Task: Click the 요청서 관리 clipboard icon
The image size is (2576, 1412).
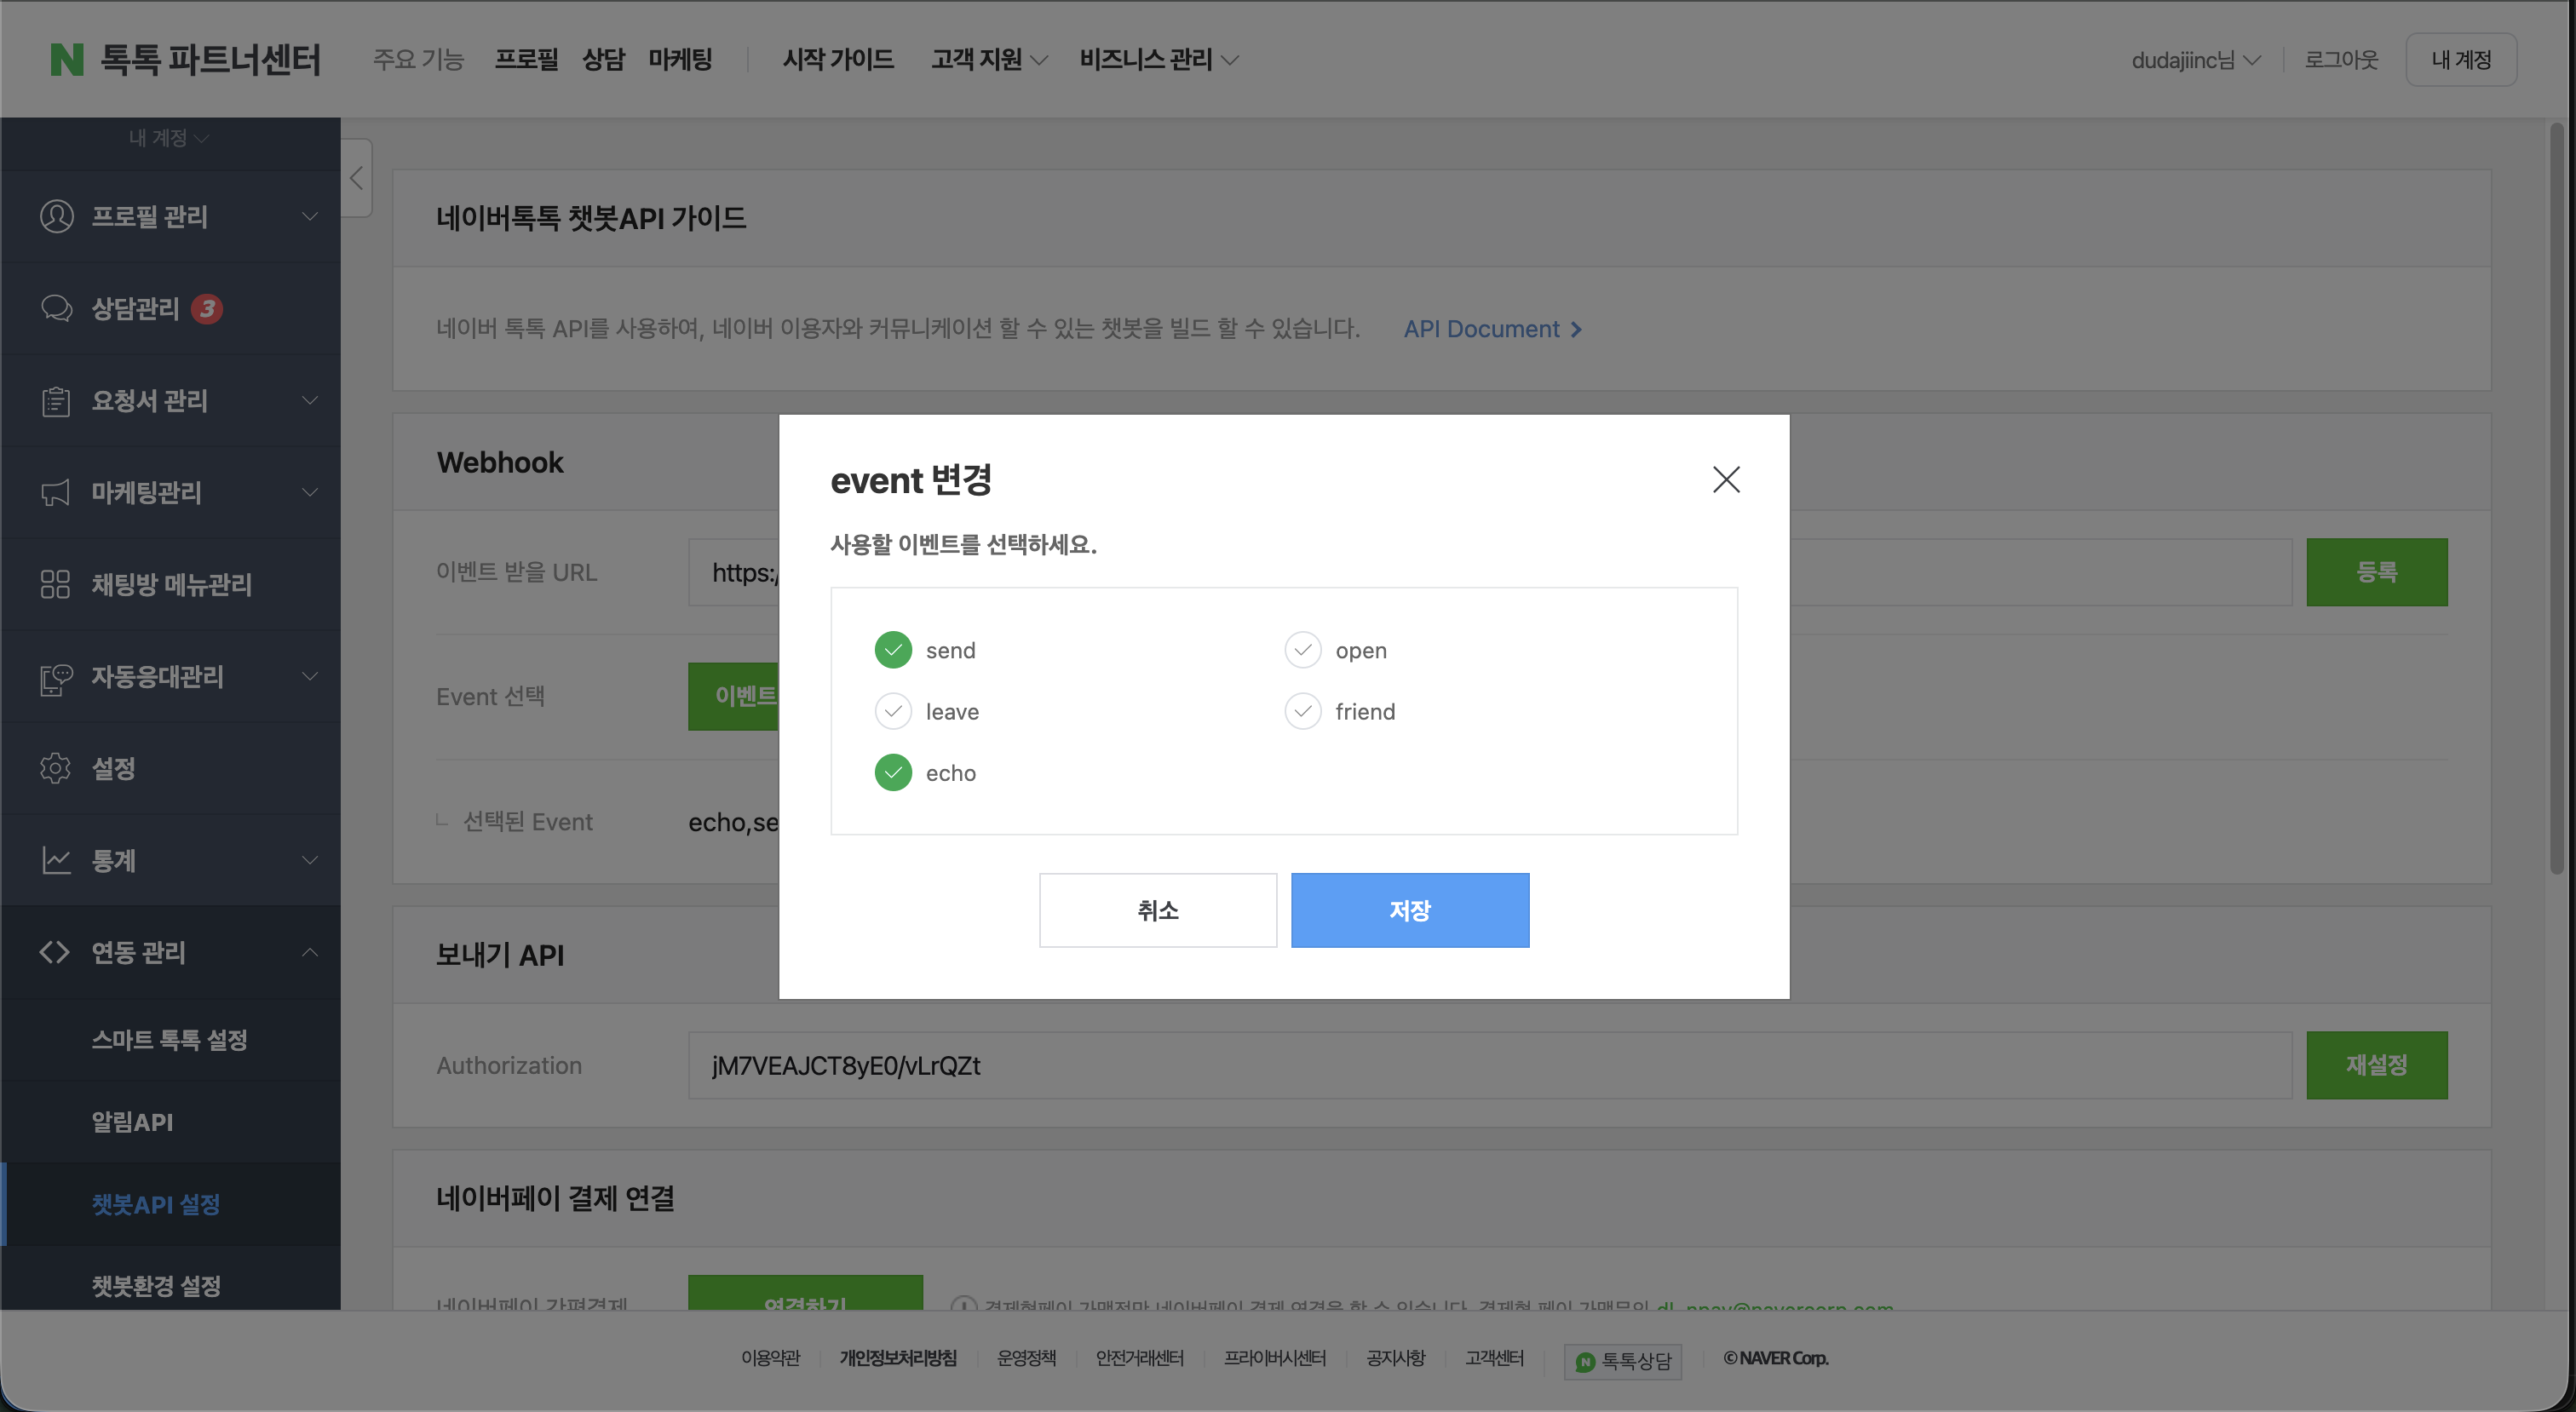Action: [56, 401]
